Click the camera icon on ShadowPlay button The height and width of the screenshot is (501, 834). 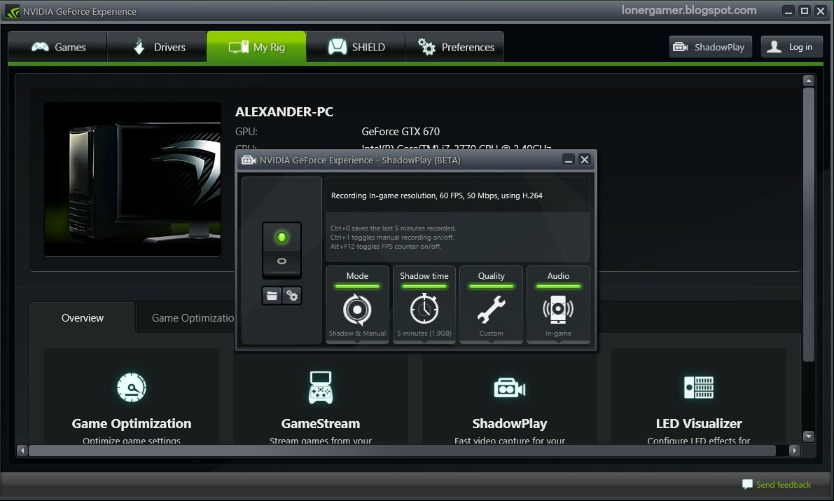coord(680,47)
